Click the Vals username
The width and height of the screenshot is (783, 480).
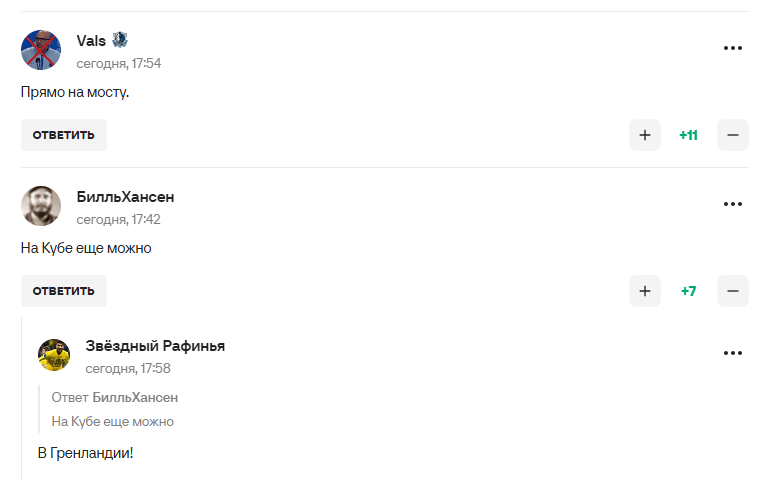point(91,41)
